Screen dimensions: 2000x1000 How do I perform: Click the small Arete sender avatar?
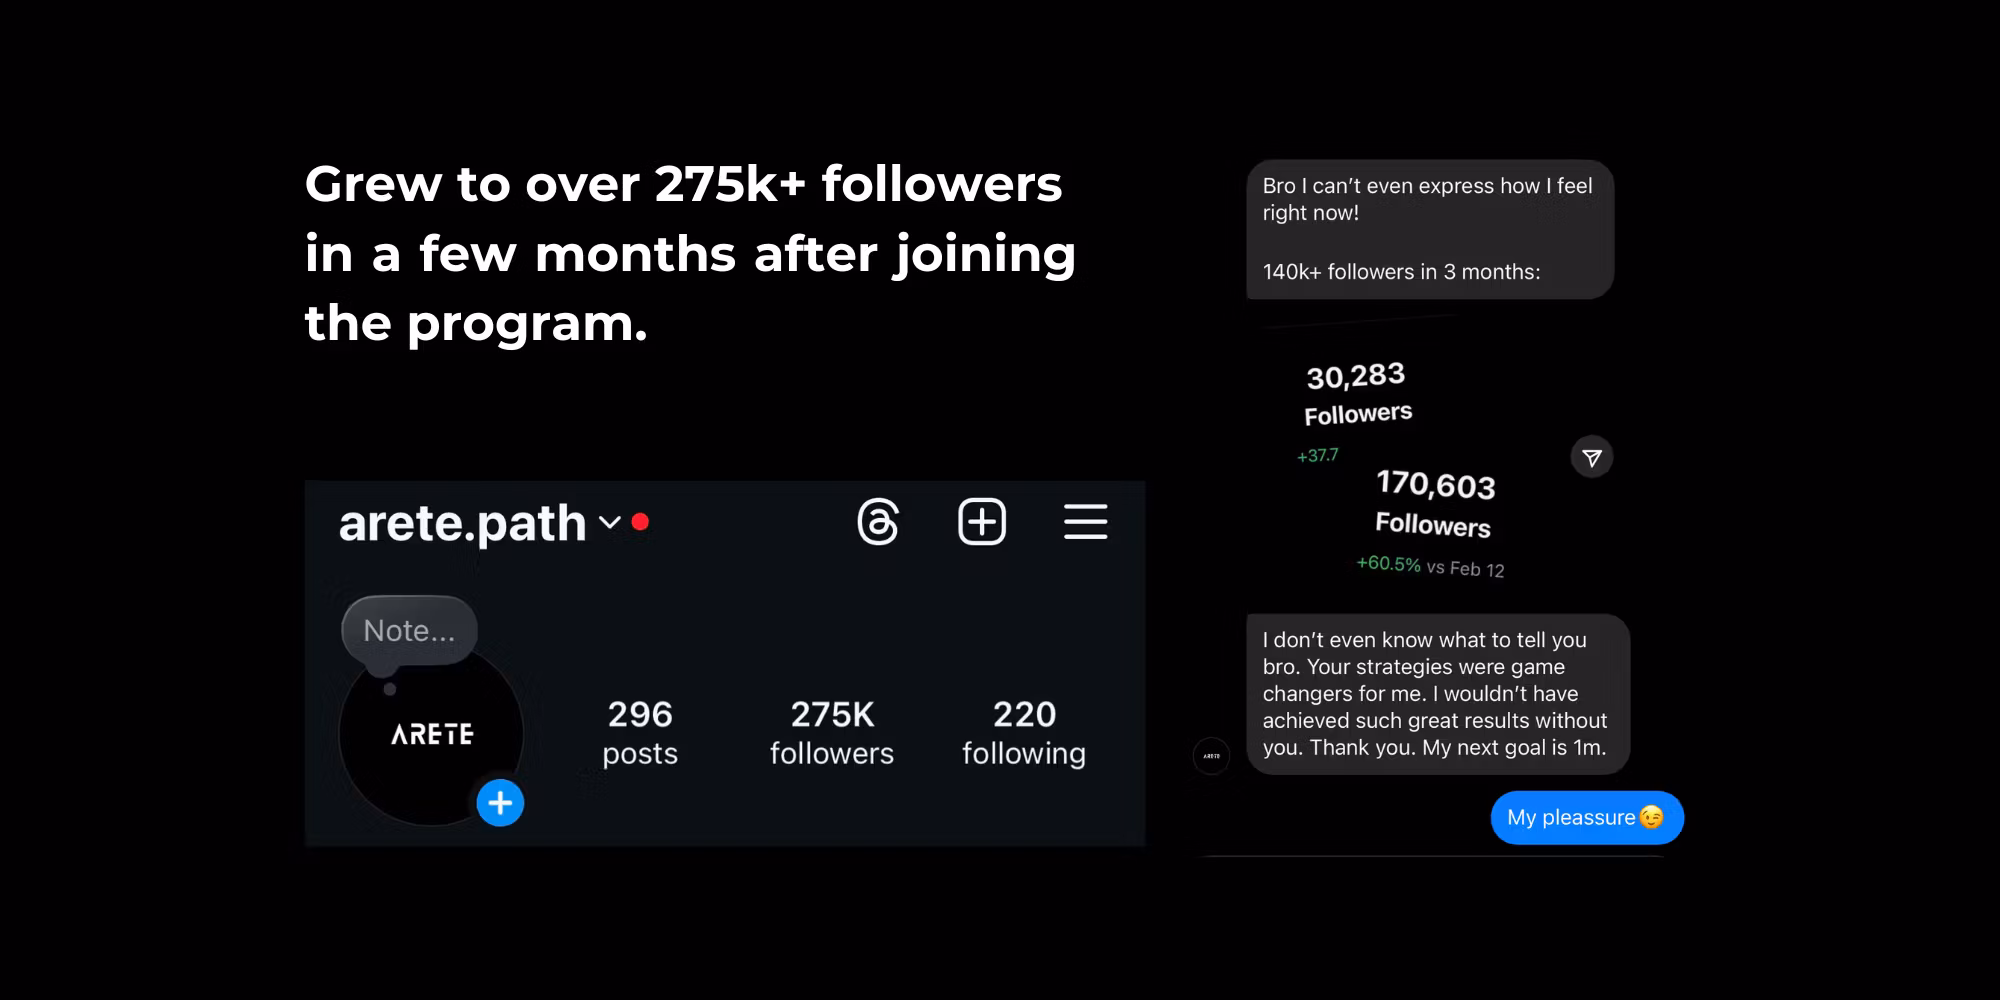1211,756
